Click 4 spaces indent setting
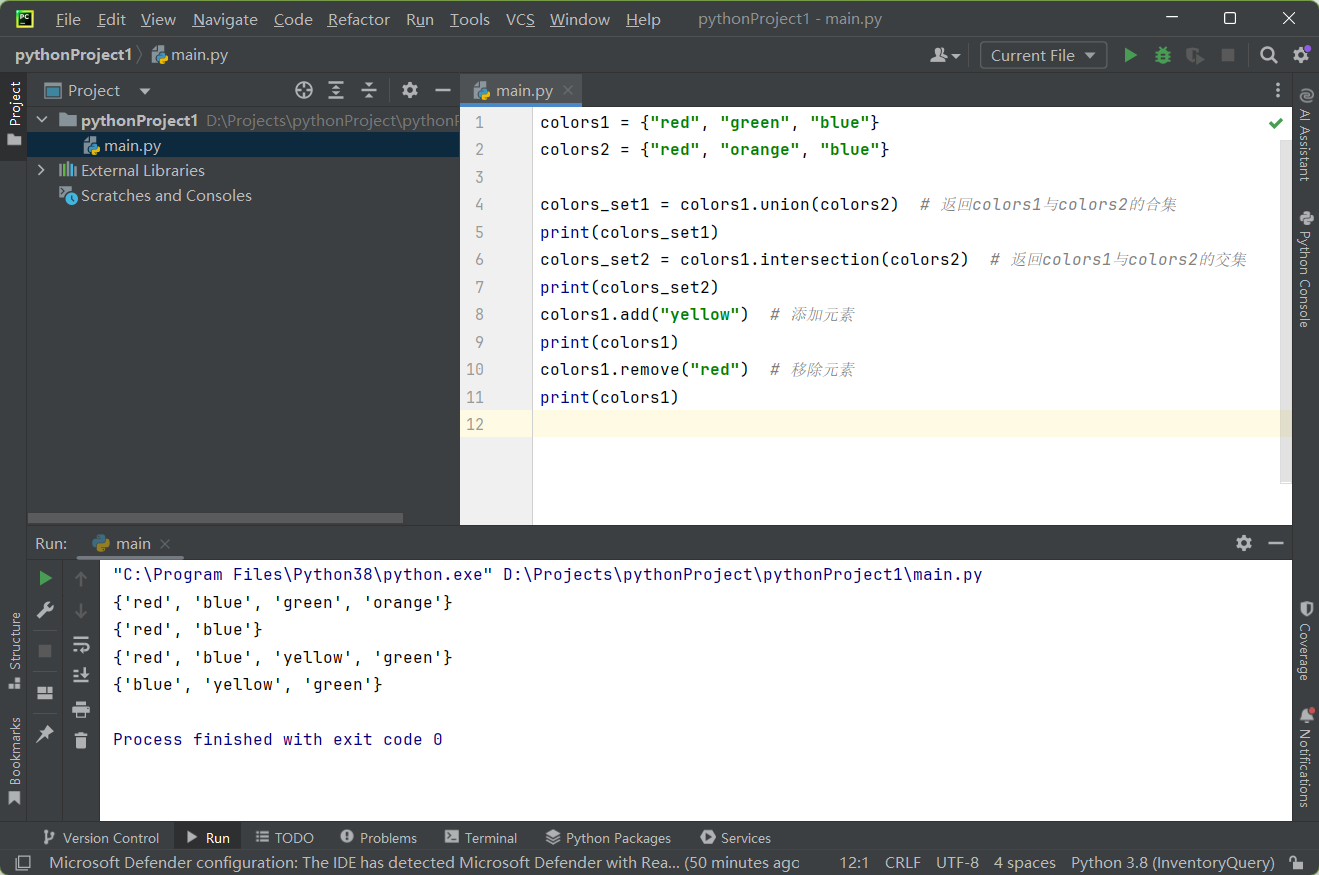The width and height of the screenshot is (1319, 875). (1024, 863)
